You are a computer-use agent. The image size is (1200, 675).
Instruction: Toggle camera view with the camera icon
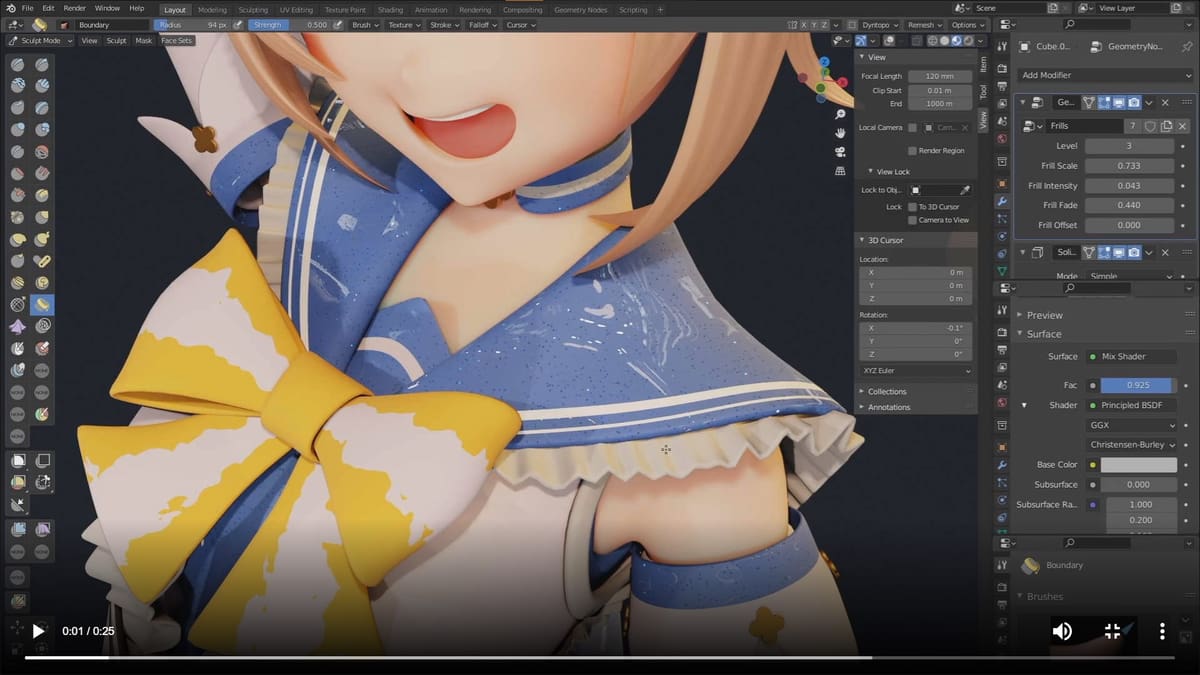point(840,152)
